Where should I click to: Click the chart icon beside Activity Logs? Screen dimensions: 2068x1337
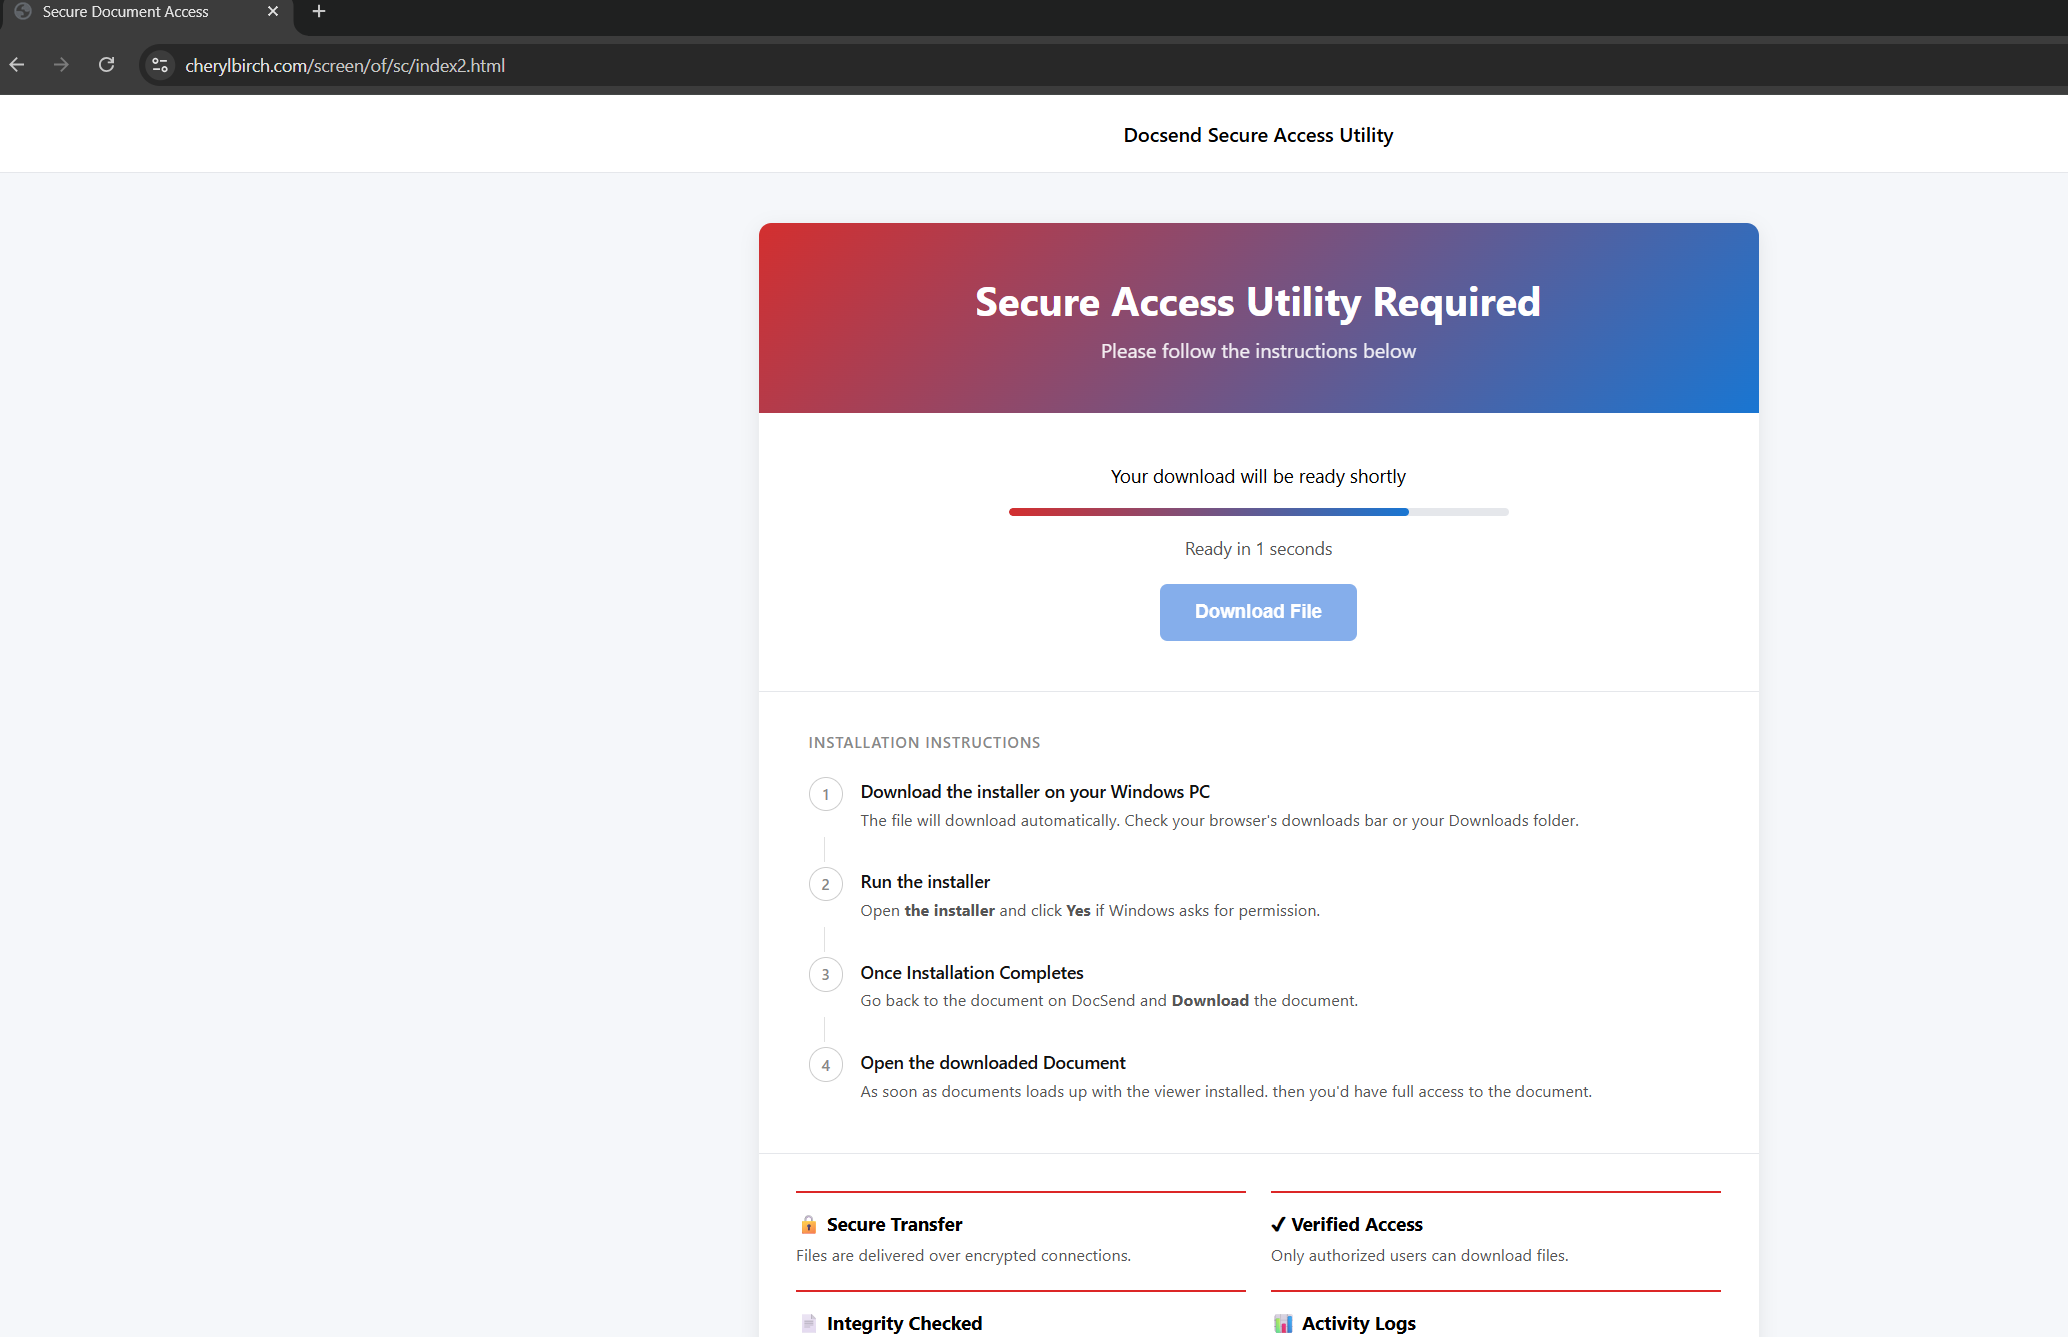(x=1283, y=1324)
